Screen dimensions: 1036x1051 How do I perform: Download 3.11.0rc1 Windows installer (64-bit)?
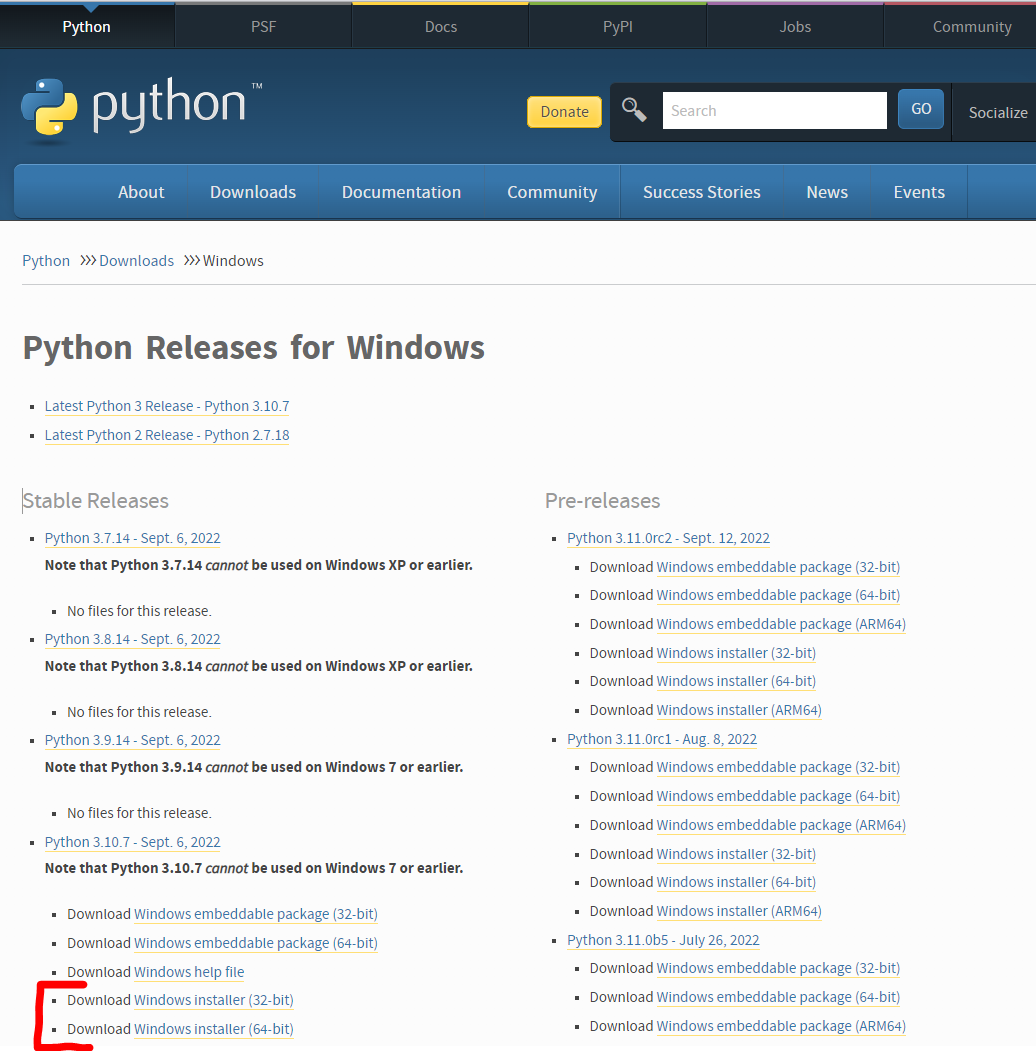(736, 882)
